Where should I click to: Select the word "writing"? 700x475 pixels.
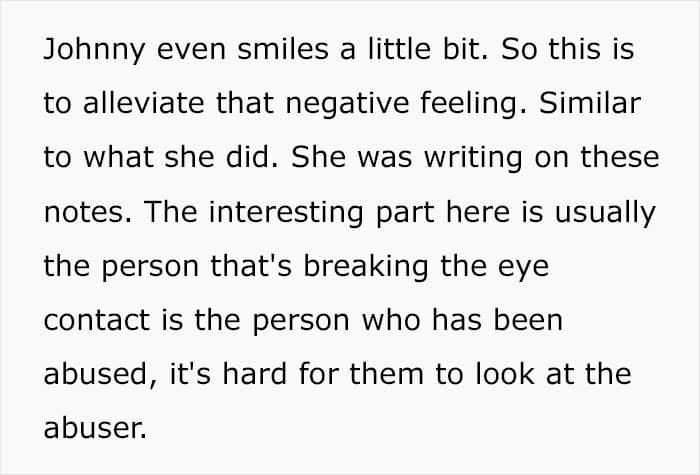click(x=473, y=158)
